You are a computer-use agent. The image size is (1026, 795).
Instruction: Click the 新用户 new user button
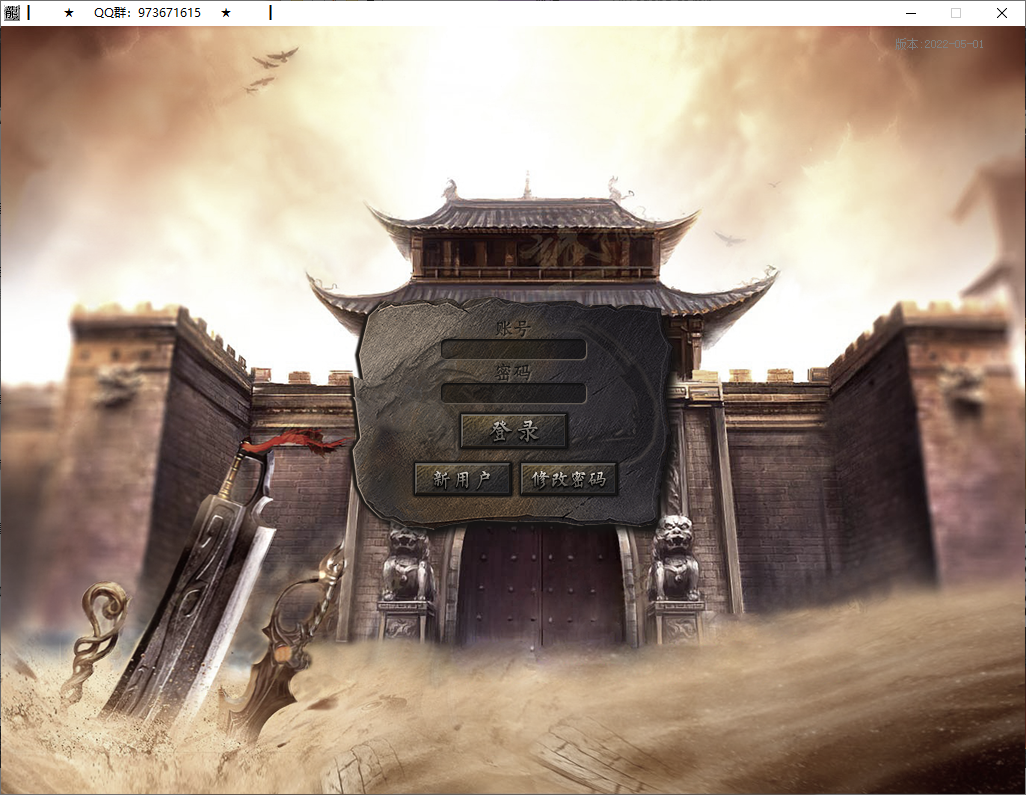(x=462, y=478)
